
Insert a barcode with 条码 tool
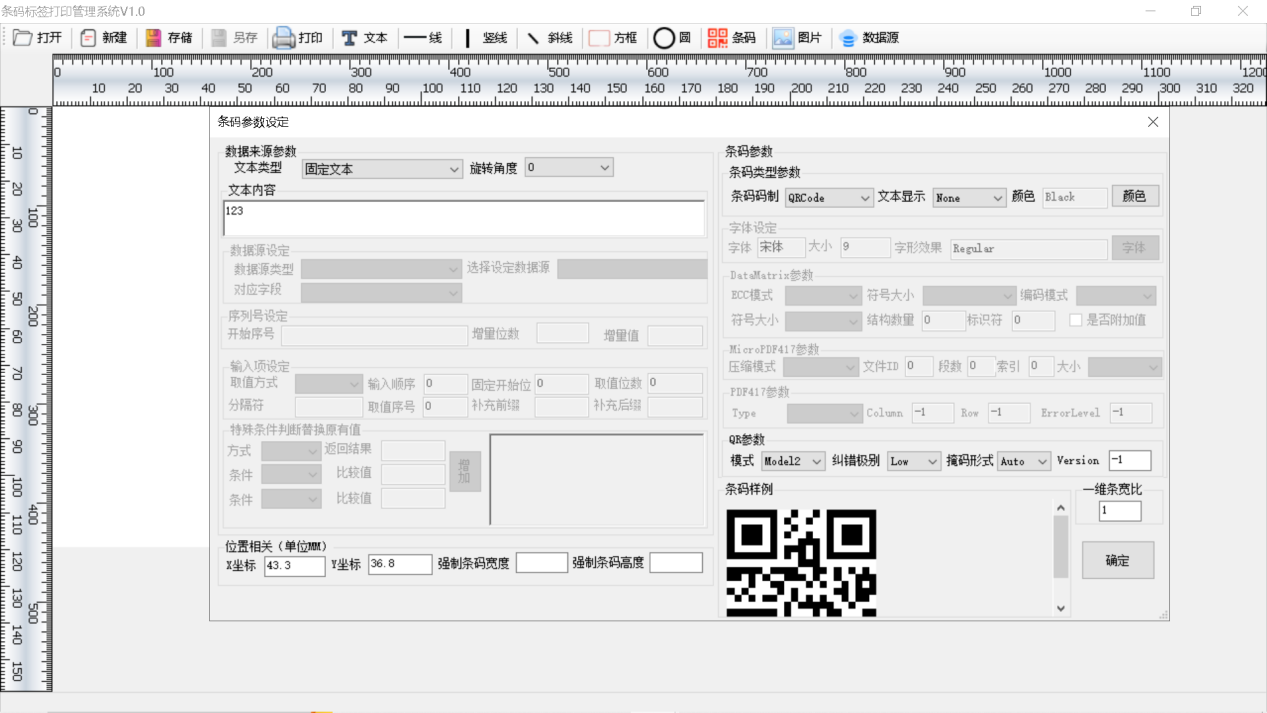(x=732, y=38)
